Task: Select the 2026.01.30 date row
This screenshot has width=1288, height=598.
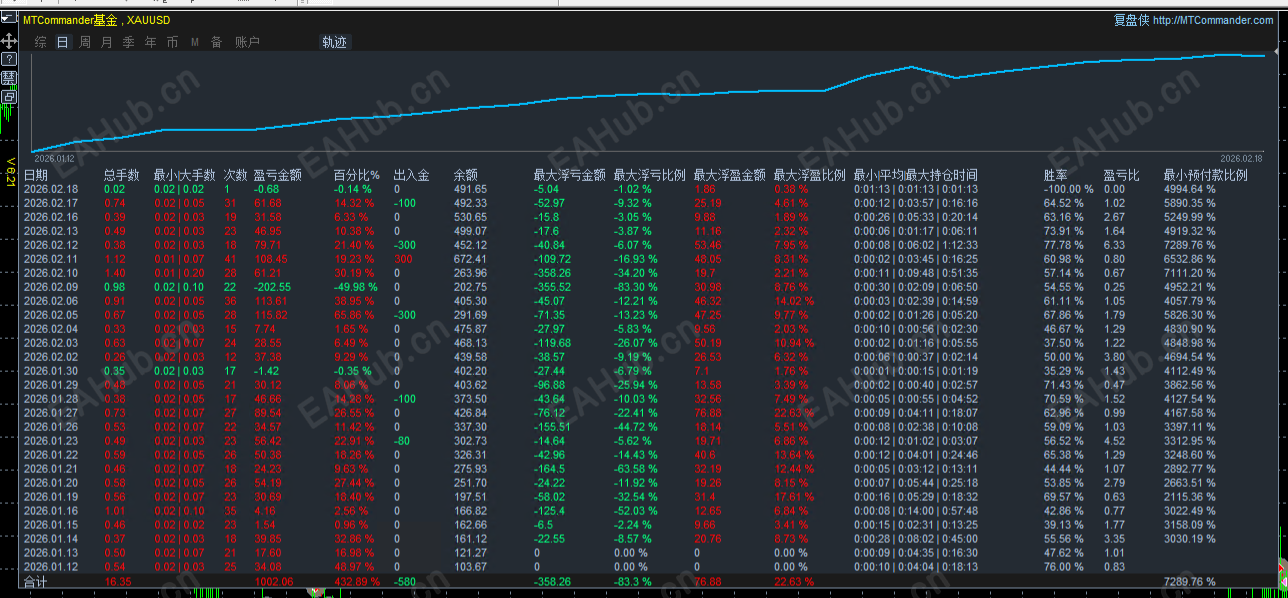Action: pyautogui.click(x=50, y=370)
